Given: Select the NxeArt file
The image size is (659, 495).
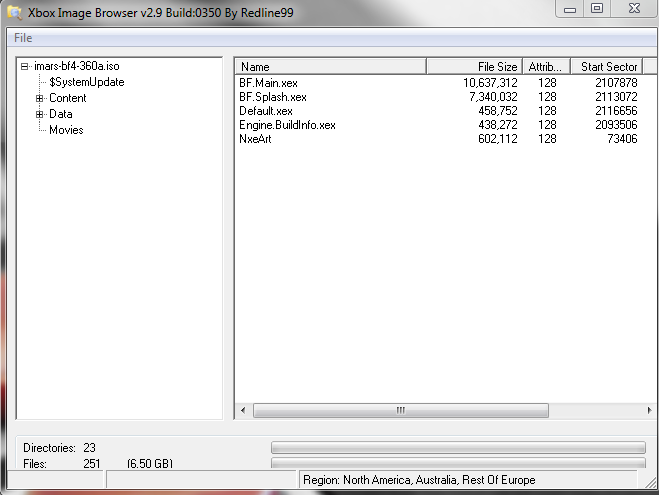Looking at the screenshot, I should (255, 139).
